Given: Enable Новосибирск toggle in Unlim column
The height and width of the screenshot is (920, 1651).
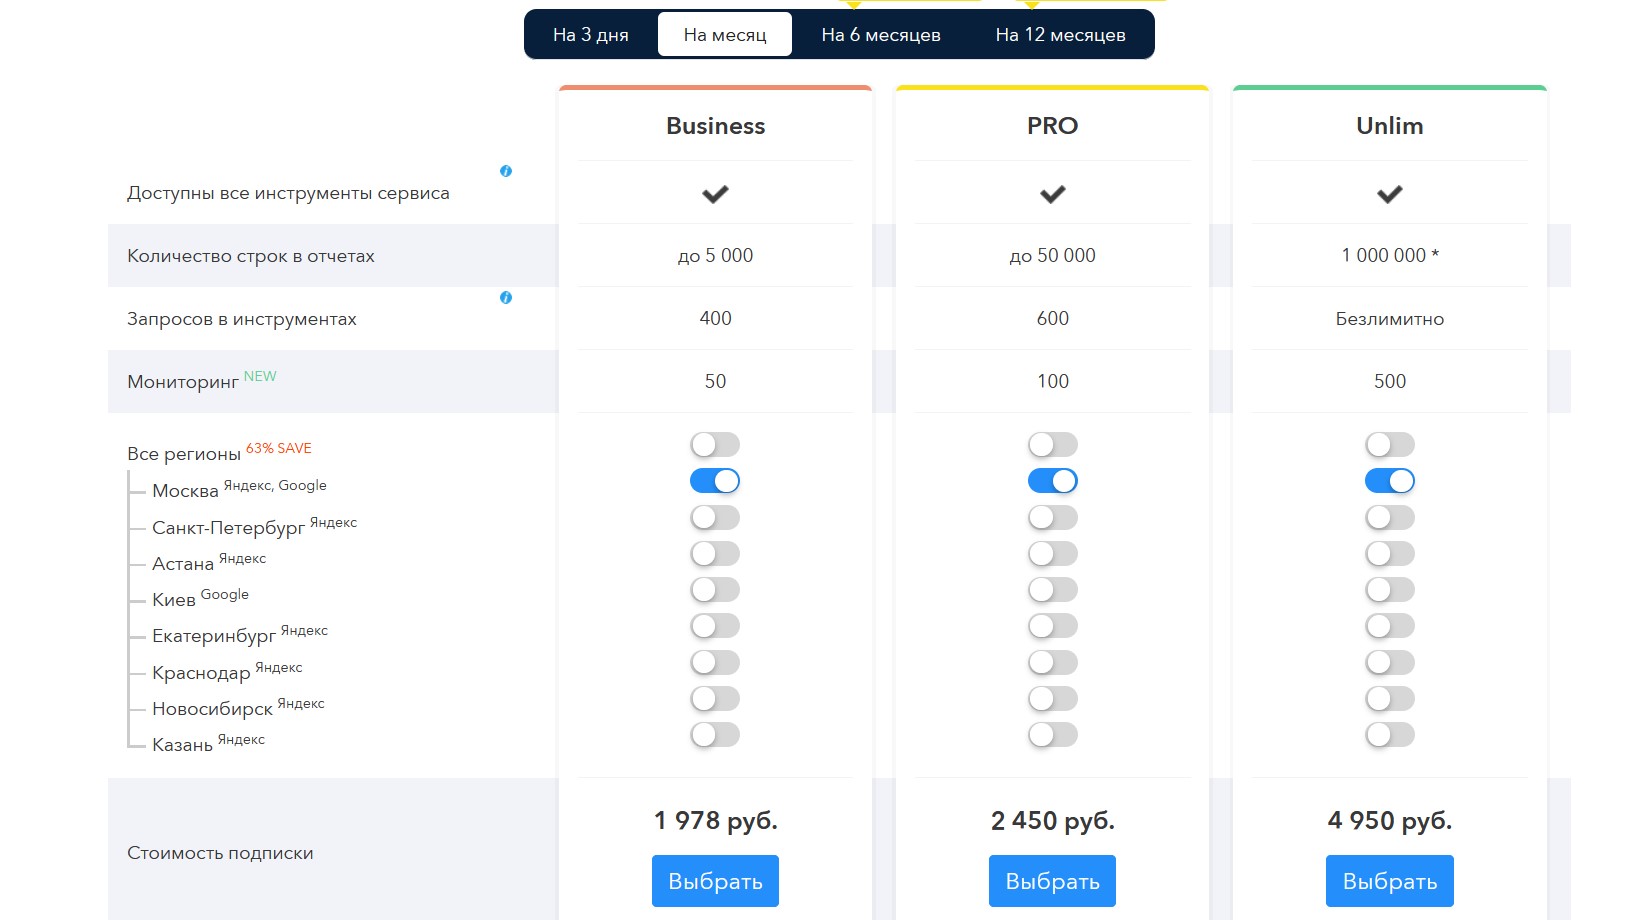Looking at the screenshot, I should point(1389,699).
